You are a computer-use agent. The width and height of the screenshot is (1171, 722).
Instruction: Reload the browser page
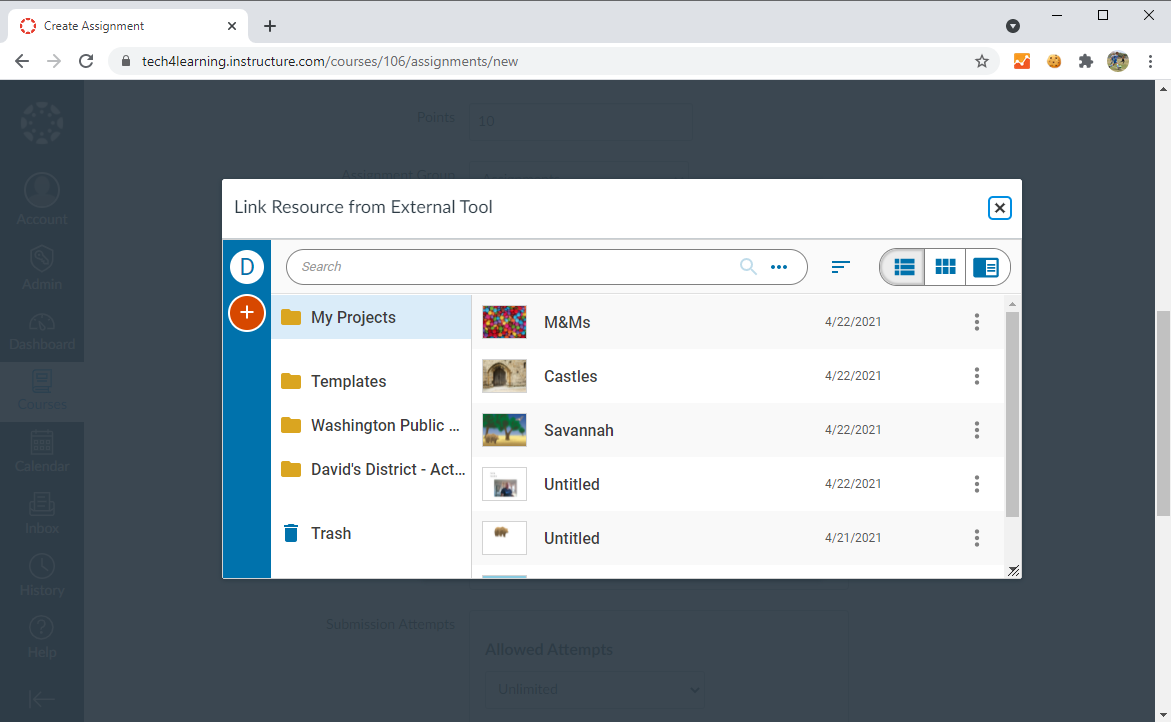(x=86, y=61)
